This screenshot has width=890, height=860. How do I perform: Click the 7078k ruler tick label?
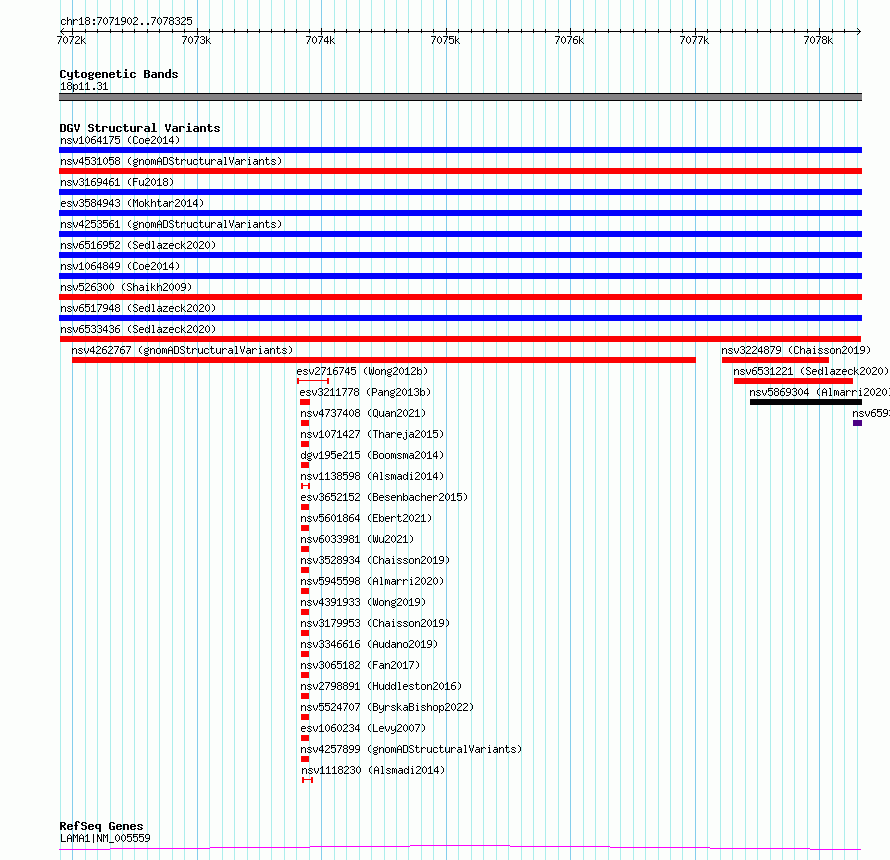pos(818,40)
